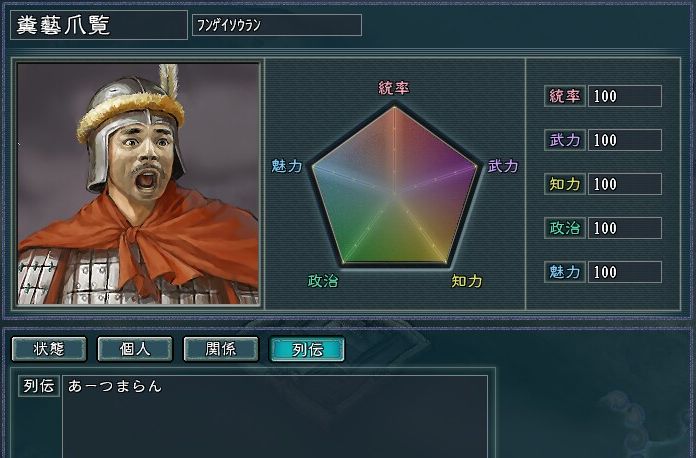Click the 魅力 label button in stats list
Image resolution: width=696 pixels, height=458 pixels.
pyautogui.click(x=565, y=272)
